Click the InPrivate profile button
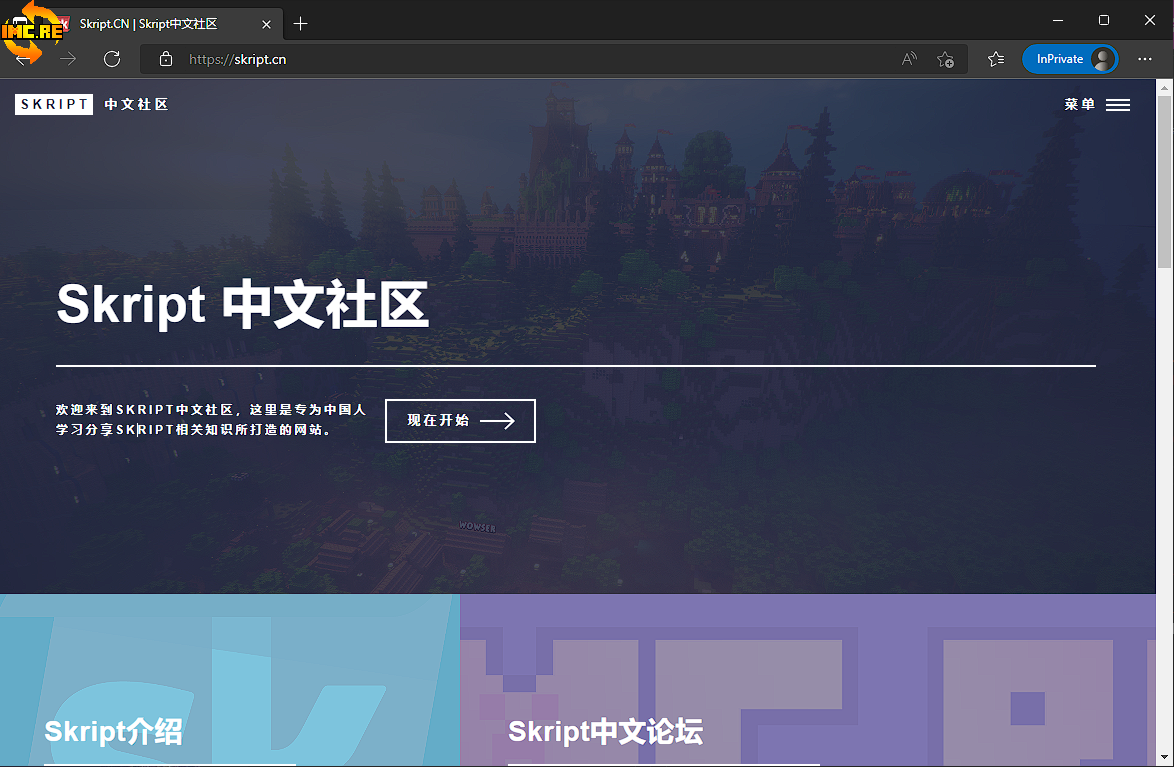 click(x=1069, y=59)
